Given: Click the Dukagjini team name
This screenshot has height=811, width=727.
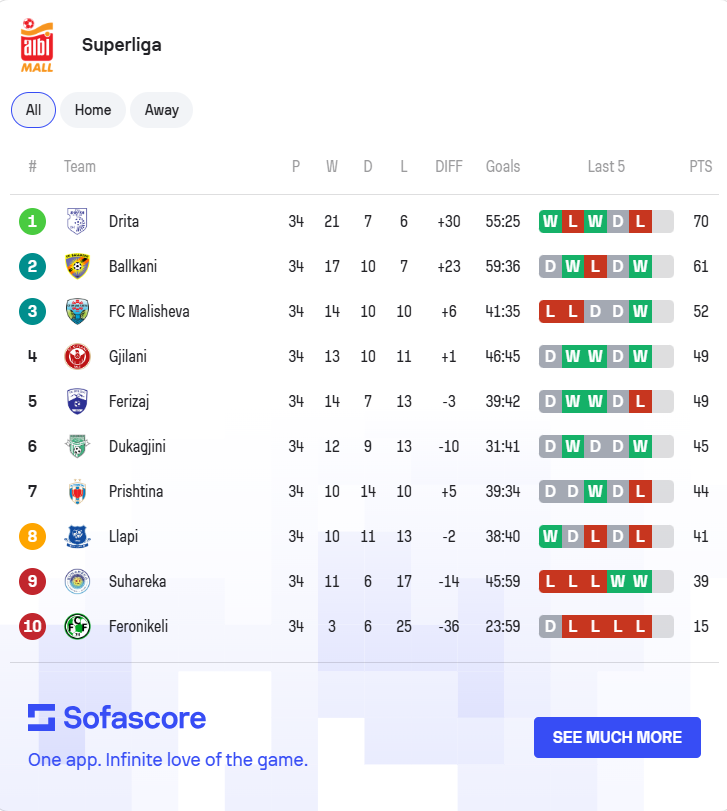Looking at the screenshot, I should pyautogui.click(x=137, y=446).
